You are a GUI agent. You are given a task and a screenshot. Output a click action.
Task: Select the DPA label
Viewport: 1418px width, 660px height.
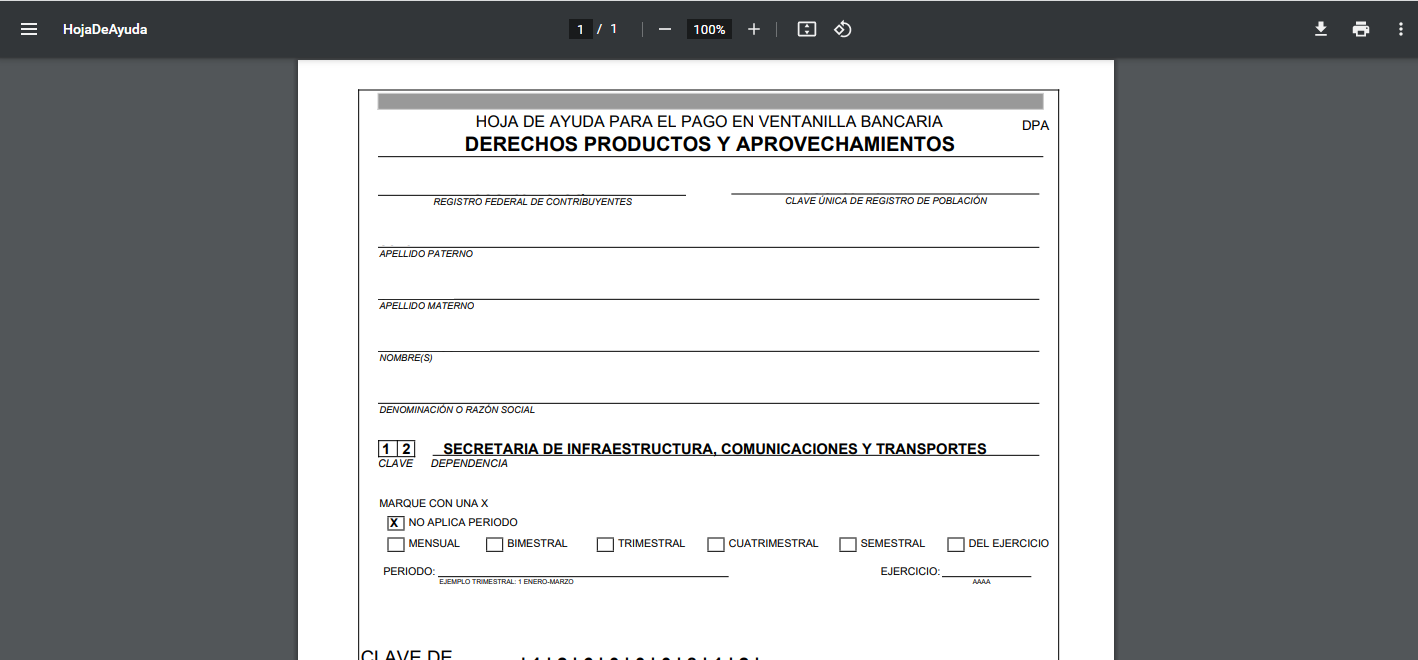pos(1035,126)
